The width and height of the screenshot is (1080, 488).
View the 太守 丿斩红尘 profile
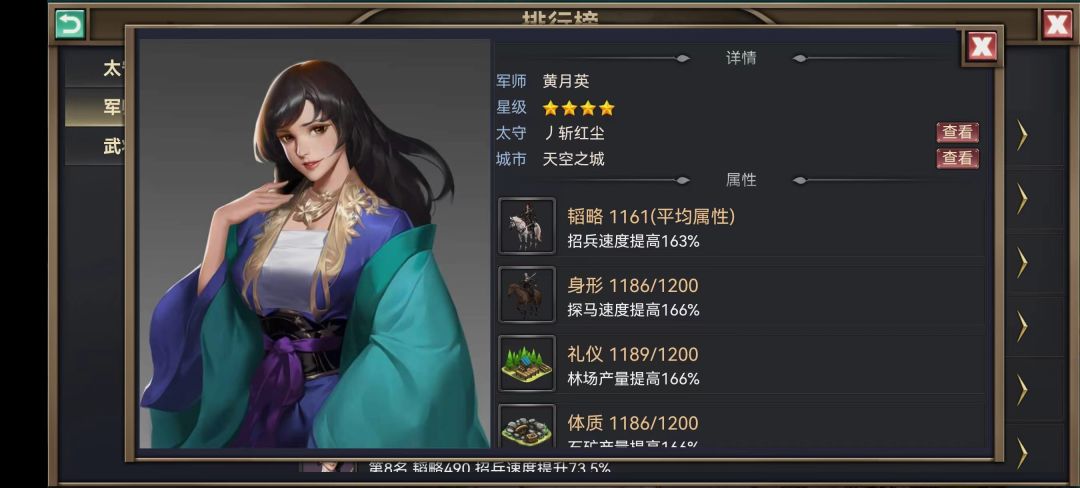[x=957, y=132]
